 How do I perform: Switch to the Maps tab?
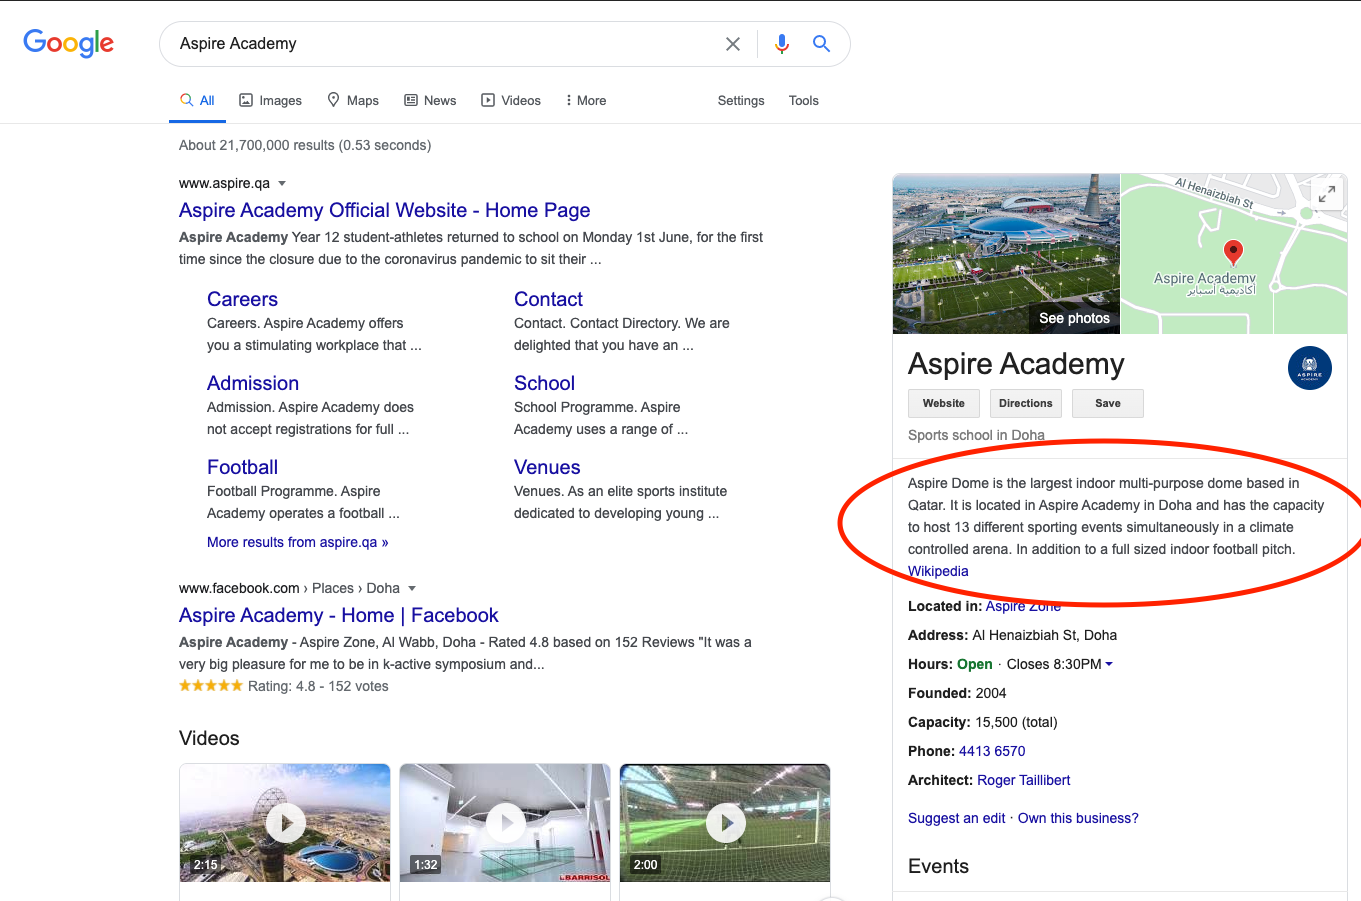[x=353, y=100]
